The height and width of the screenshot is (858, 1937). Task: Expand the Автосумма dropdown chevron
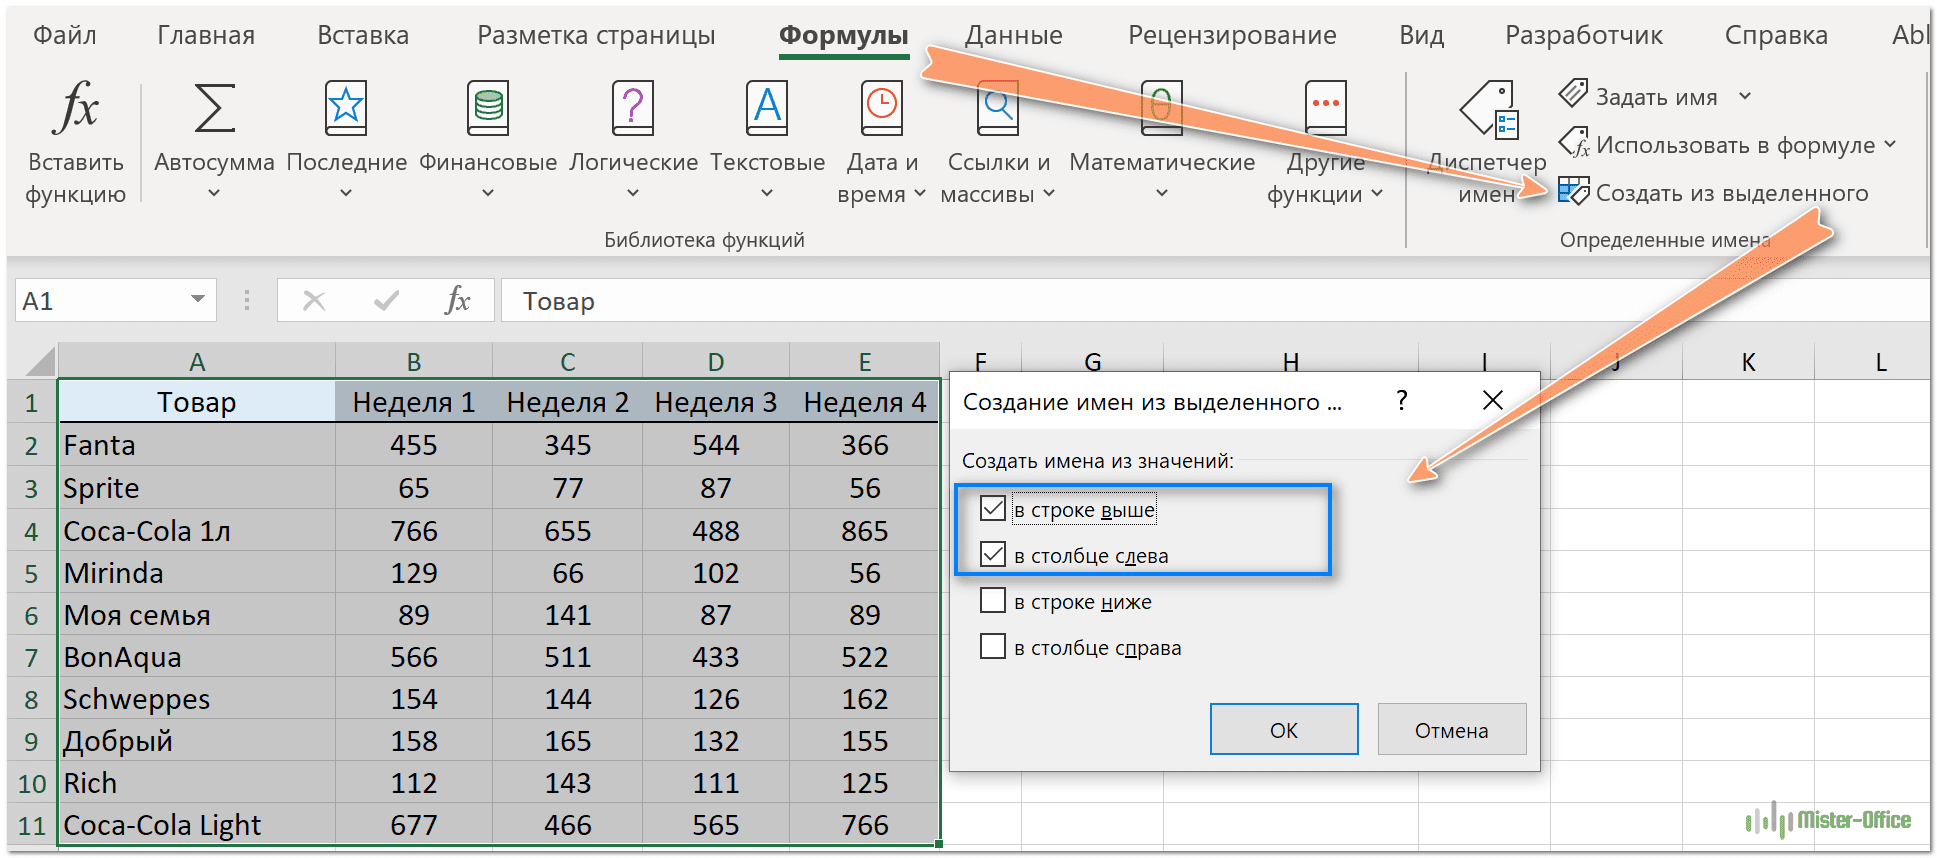point(214,193)
